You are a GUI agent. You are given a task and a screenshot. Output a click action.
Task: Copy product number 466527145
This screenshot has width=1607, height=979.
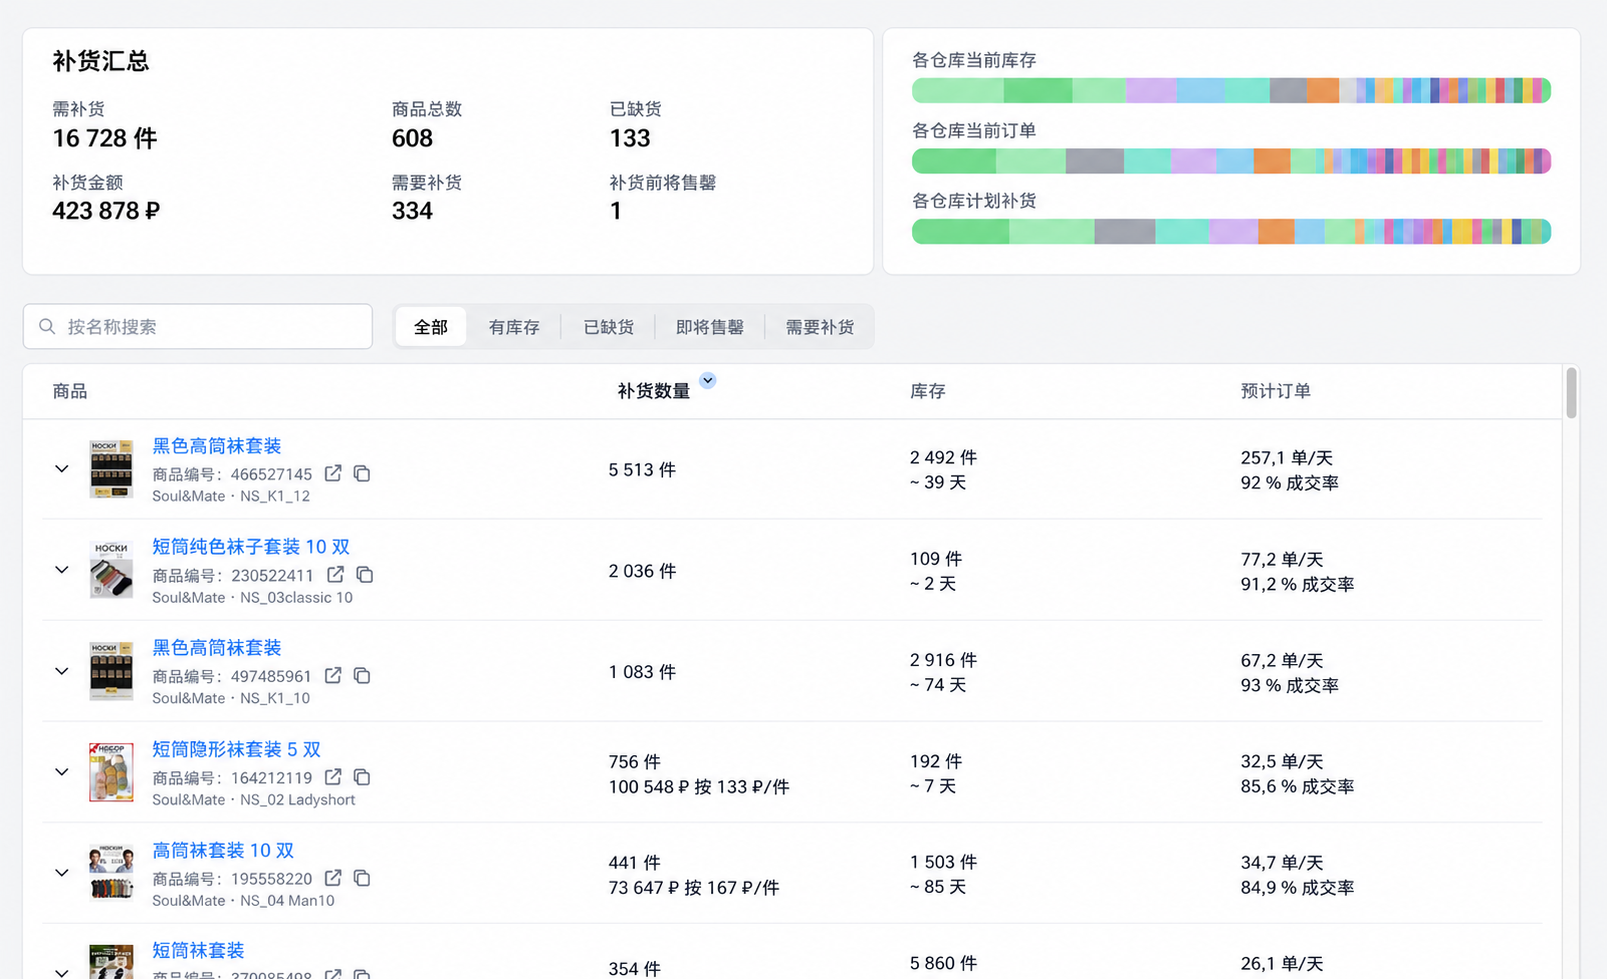click(x=362, y=473)
